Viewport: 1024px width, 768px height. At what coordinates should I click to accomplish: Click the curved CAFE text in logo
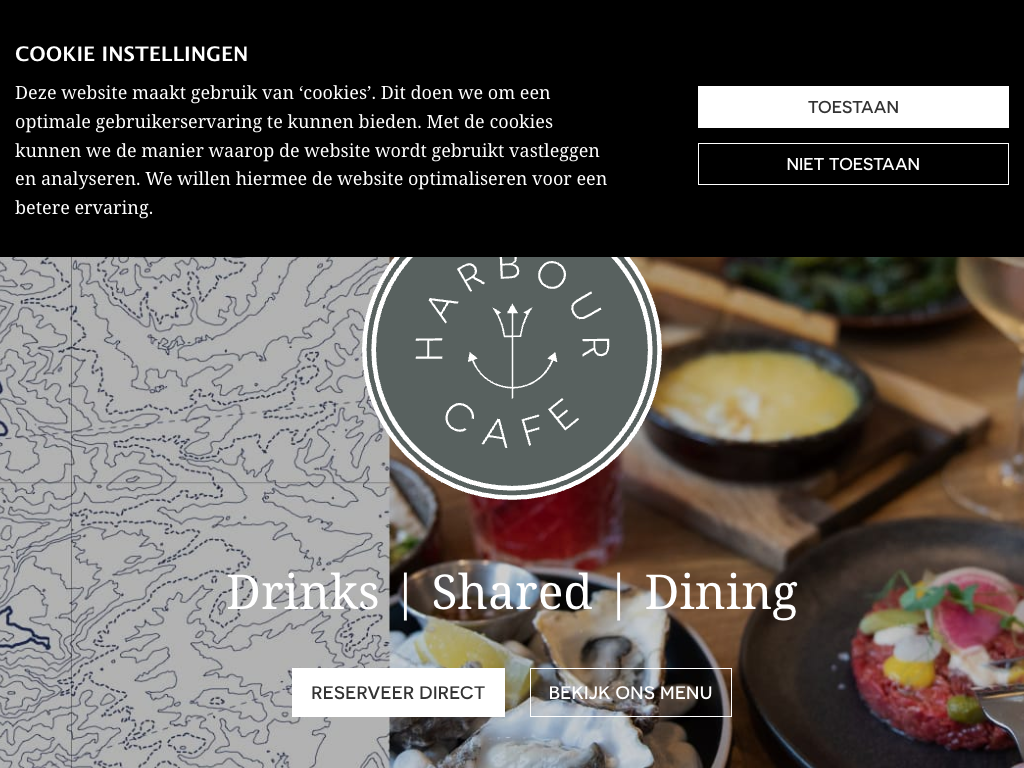coord(511,423)
